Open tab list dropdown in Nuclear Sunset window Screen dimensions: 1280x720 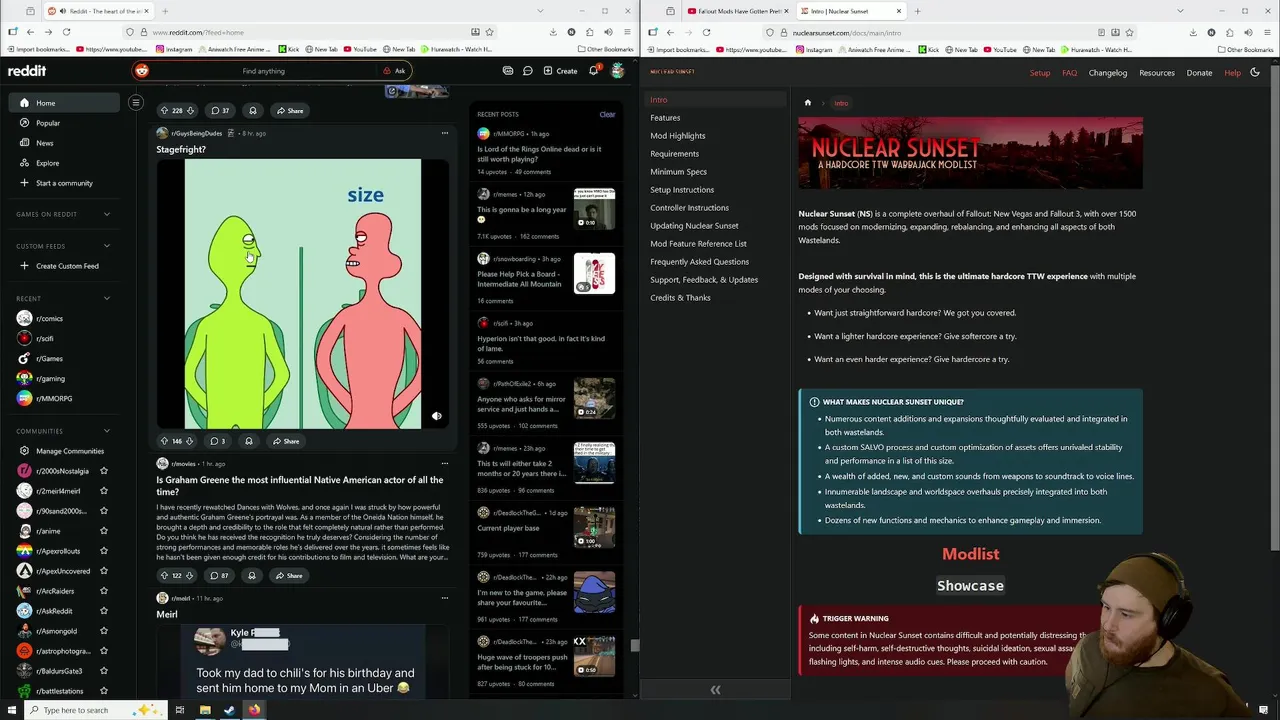pyautogui.click(x=1180, y=11)
